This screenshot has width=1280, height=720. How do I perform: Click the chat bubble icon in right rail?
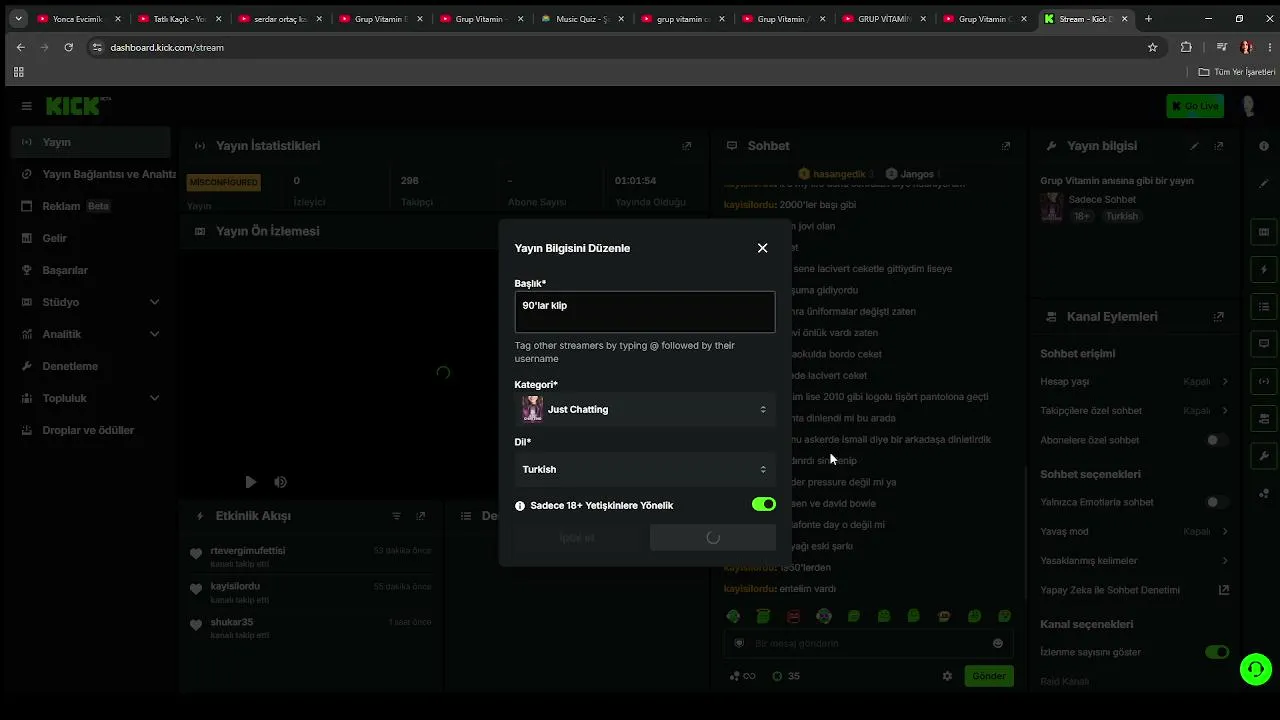1264,344
